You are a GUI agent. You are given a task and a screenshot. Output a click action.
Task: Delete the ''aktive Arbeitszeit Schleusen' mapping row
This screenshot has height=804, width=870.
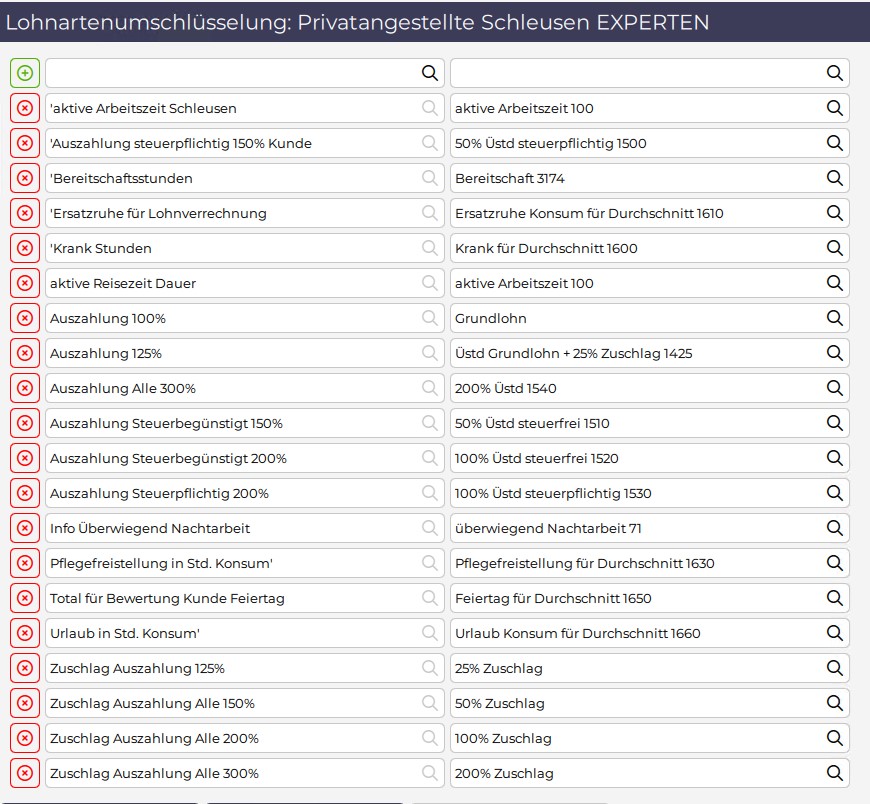click(x=25, y=108)
